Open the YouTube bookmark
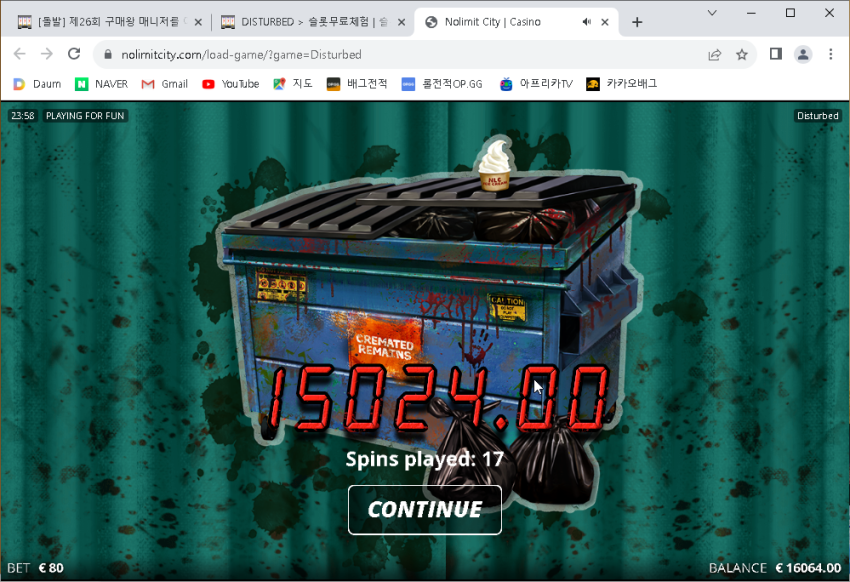850x582 pixels. pyautogui.click(x=230, y=84)
